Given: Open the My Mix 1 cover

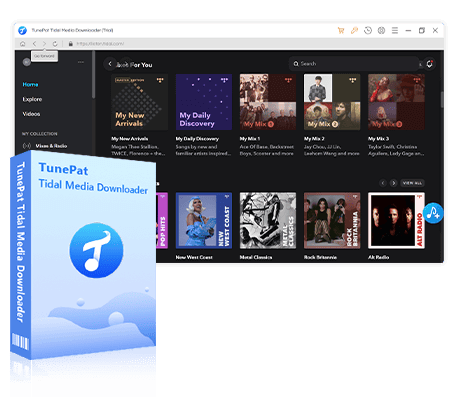Looking at the screenshot, I should (268, 102).
